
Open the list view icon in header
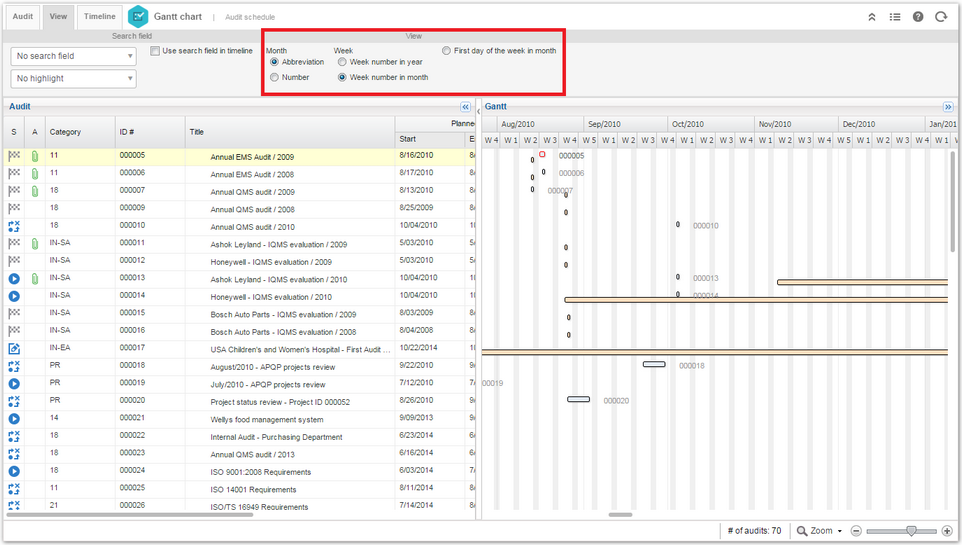[895, 17]
